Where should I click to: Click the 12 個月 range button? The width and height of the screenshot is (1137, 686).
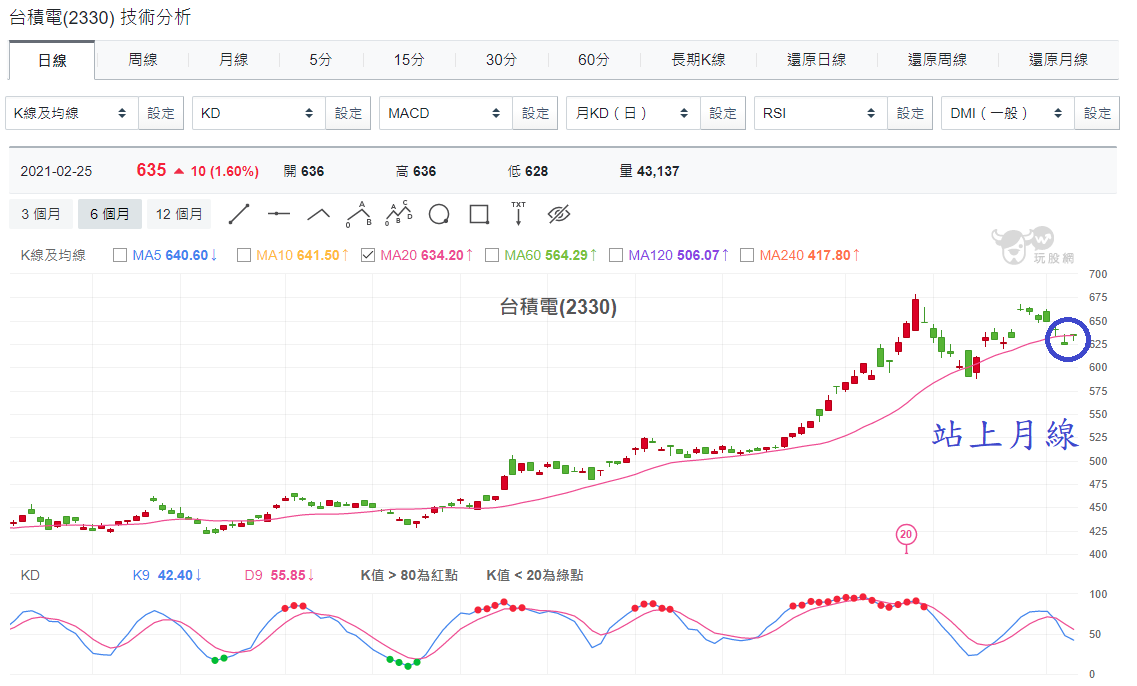coord(179,214)
